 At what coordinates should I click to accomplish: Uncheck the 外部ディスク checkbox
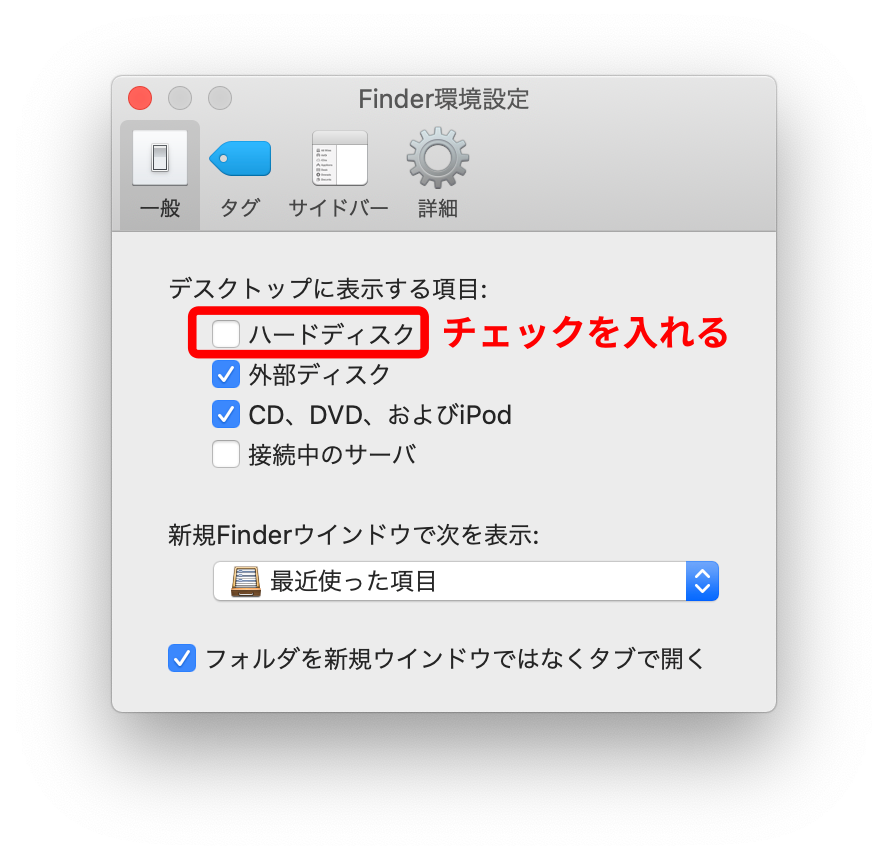coord(225,374)
